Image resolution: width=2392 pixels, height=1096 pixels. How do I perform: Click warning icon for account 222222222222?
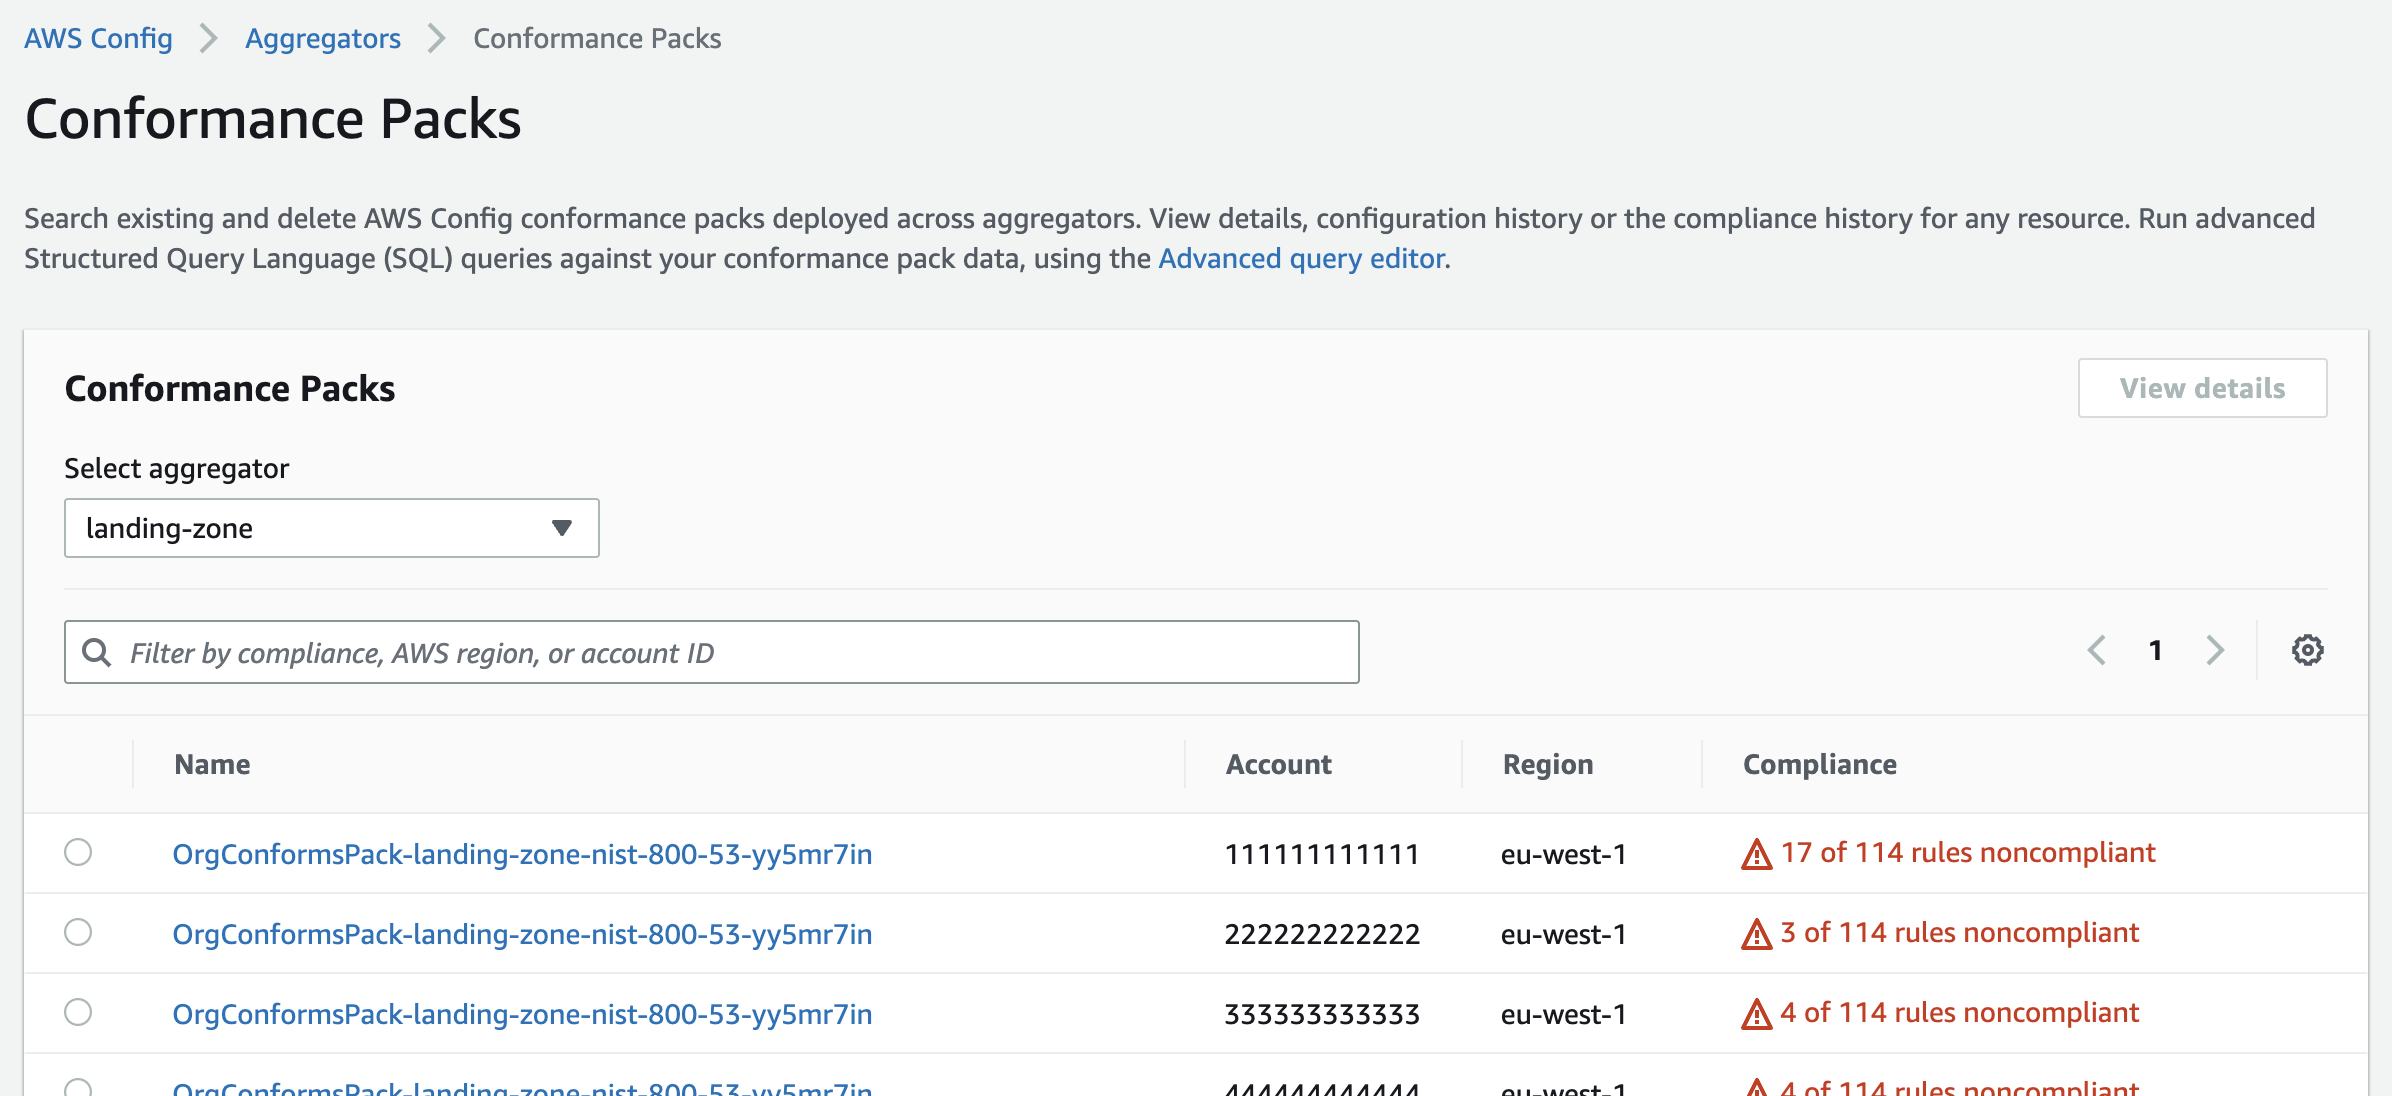coord(1756,934)
